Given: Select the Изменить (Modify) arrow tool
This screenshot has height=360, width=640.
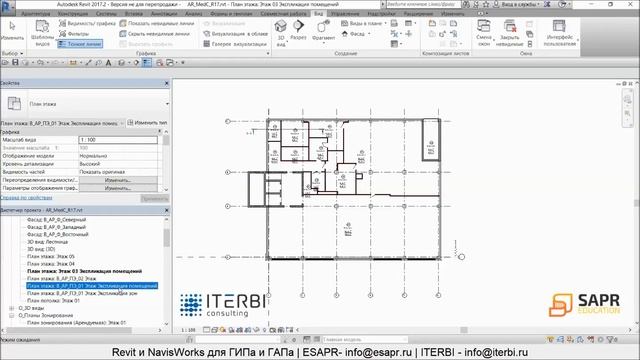Looking at the screenshot, I should pos(12,31).
